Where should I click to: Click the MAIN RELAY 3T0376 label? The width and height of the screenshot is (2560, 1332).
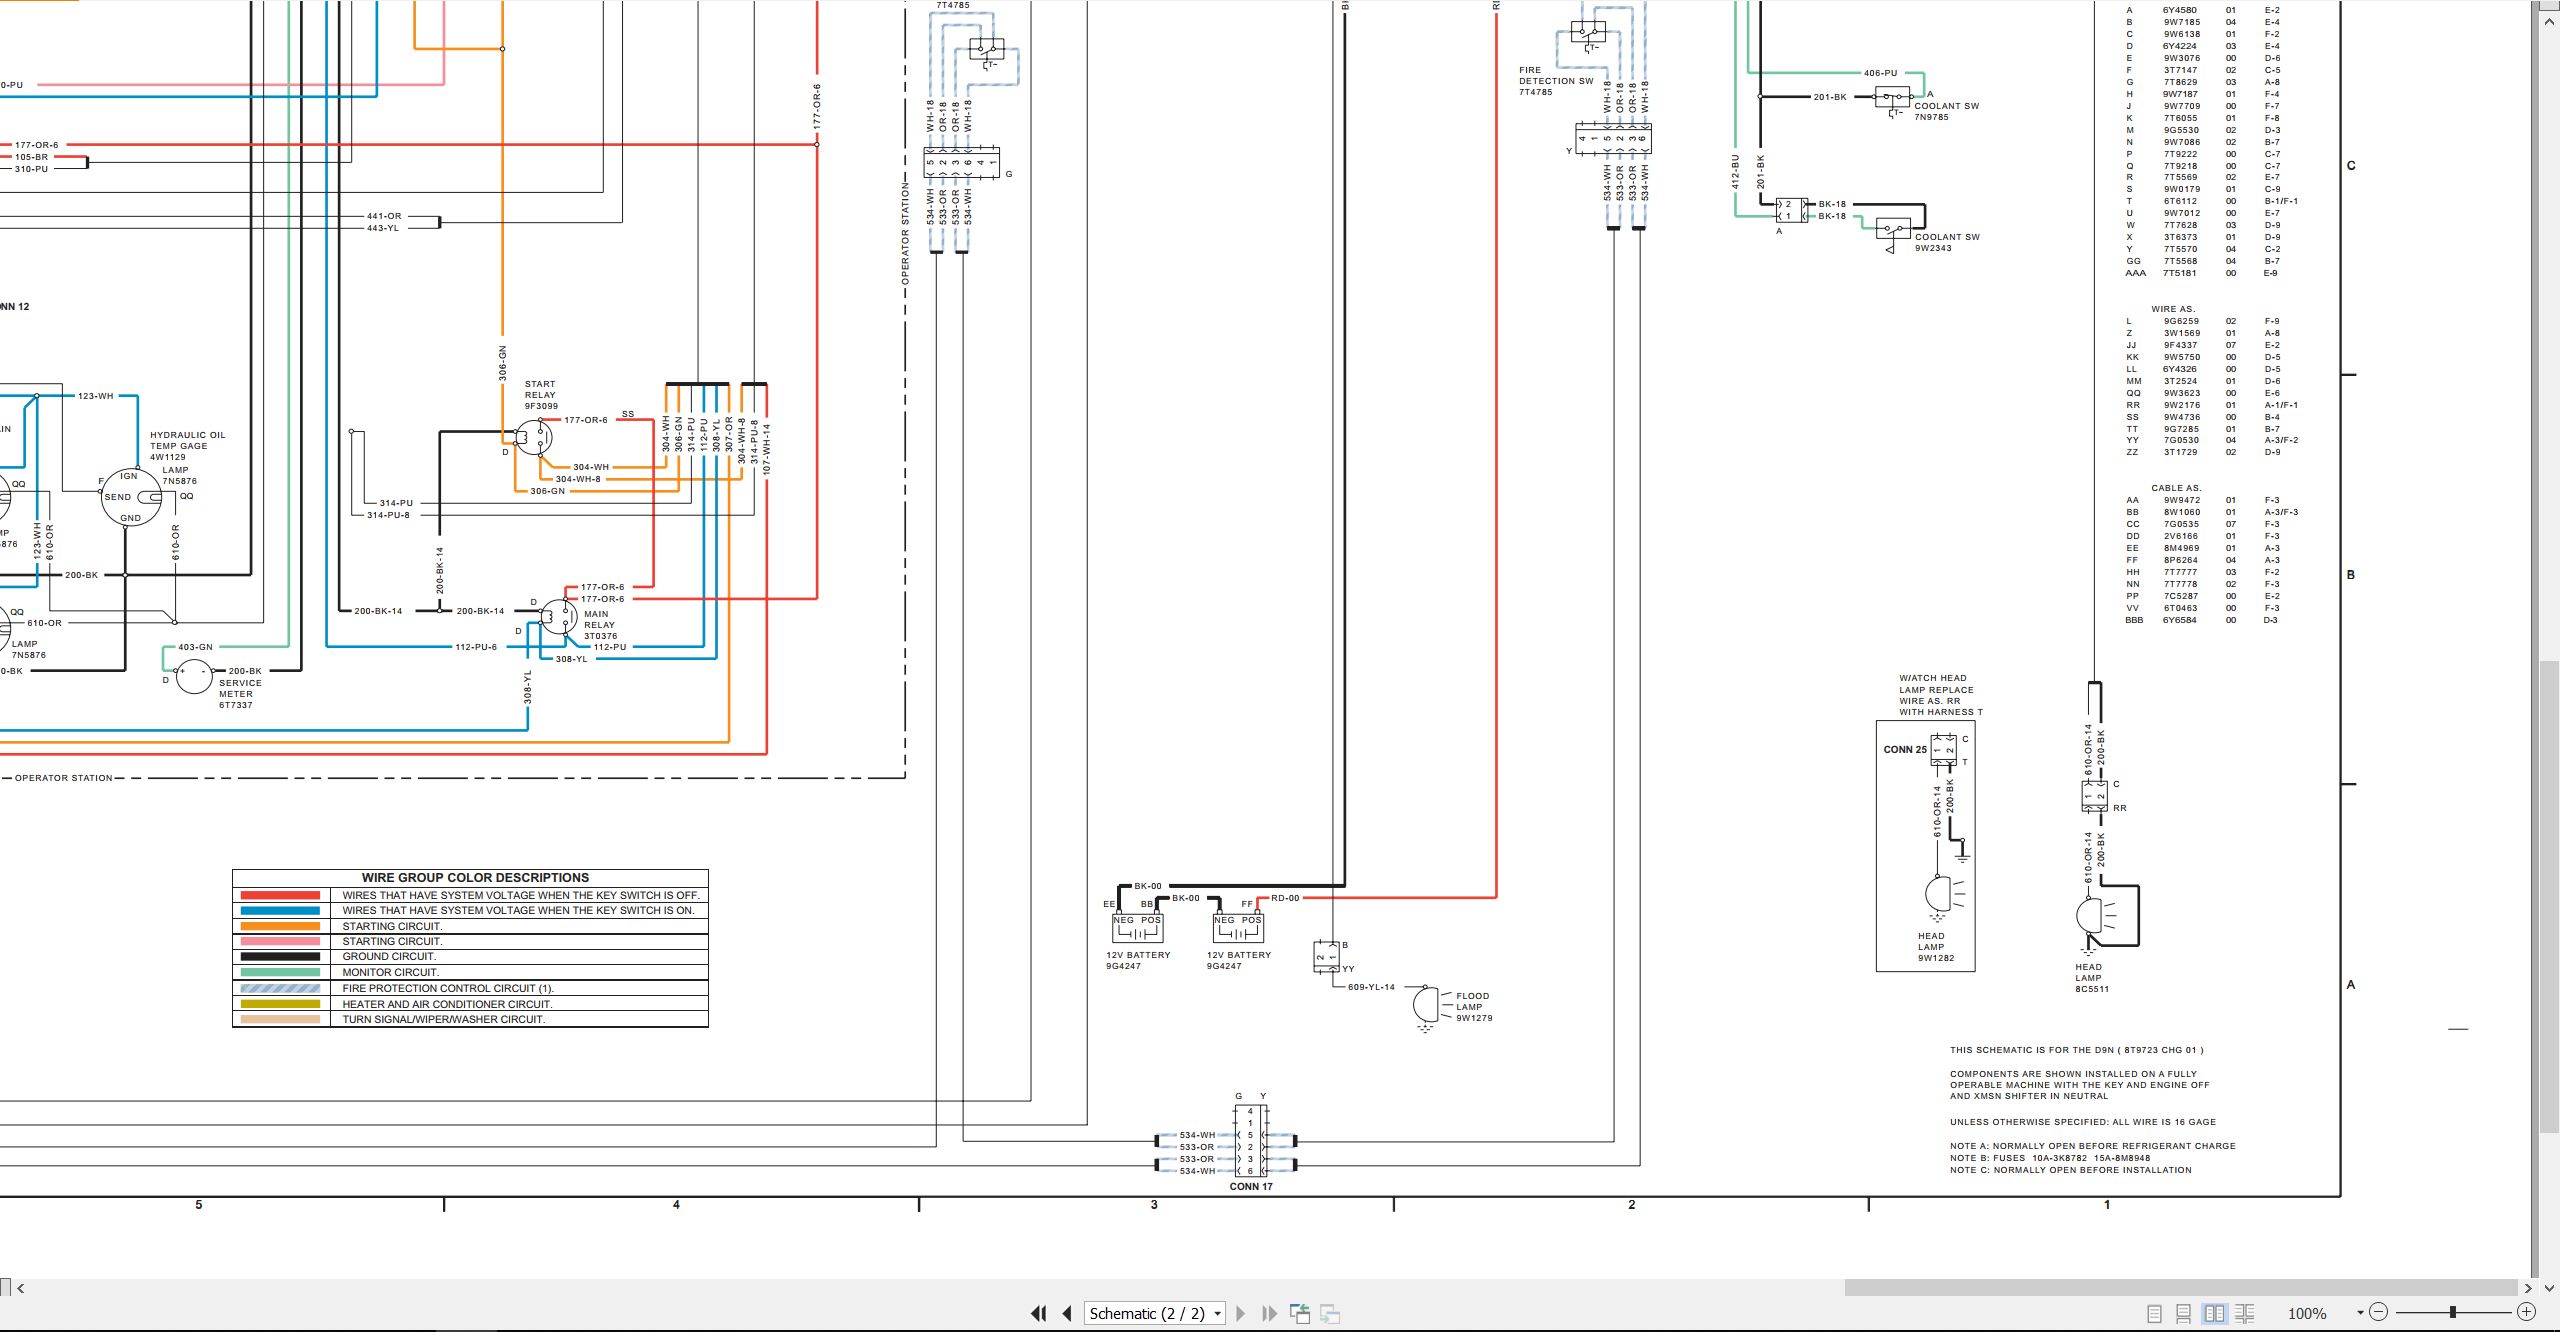click(600, 625)
